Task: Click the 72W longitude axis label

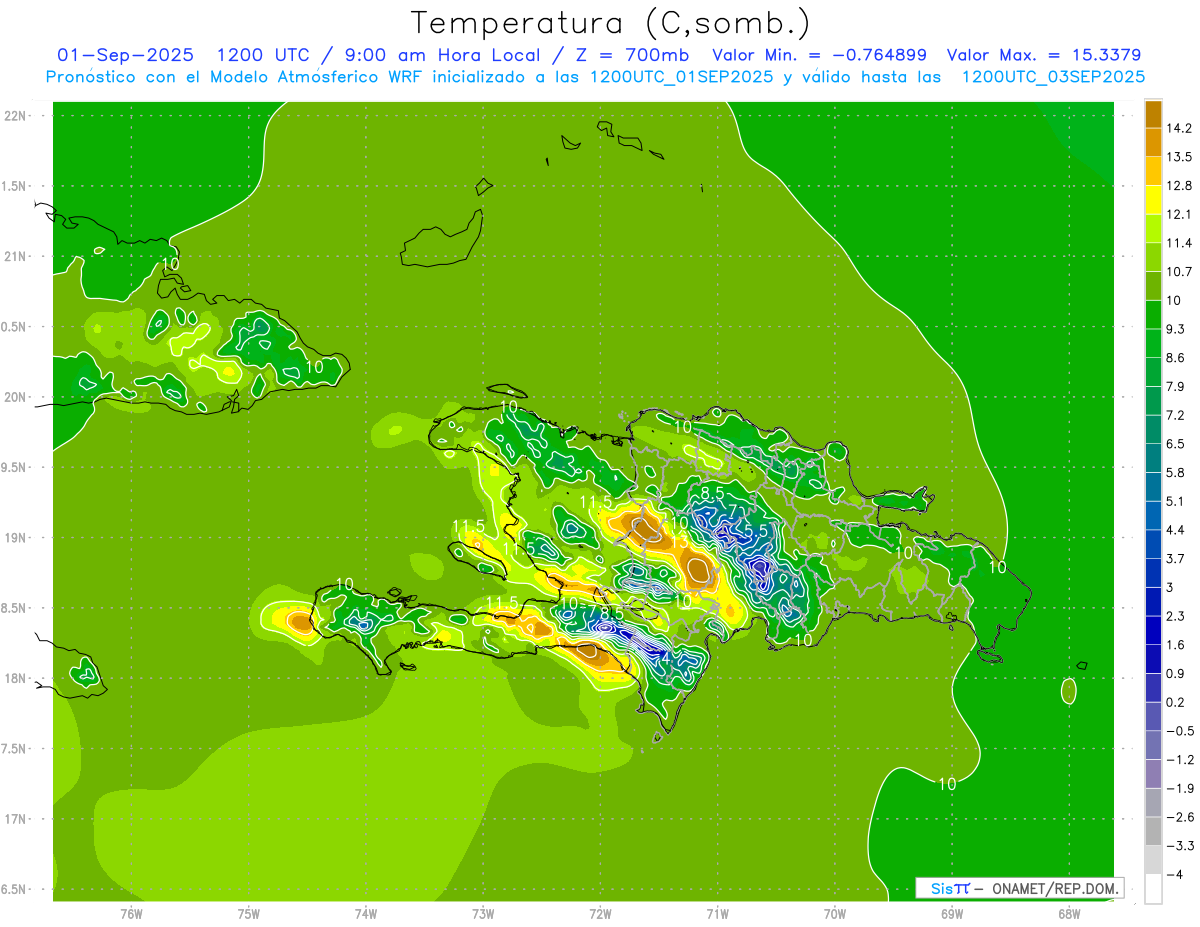Action: click(600, 914)
